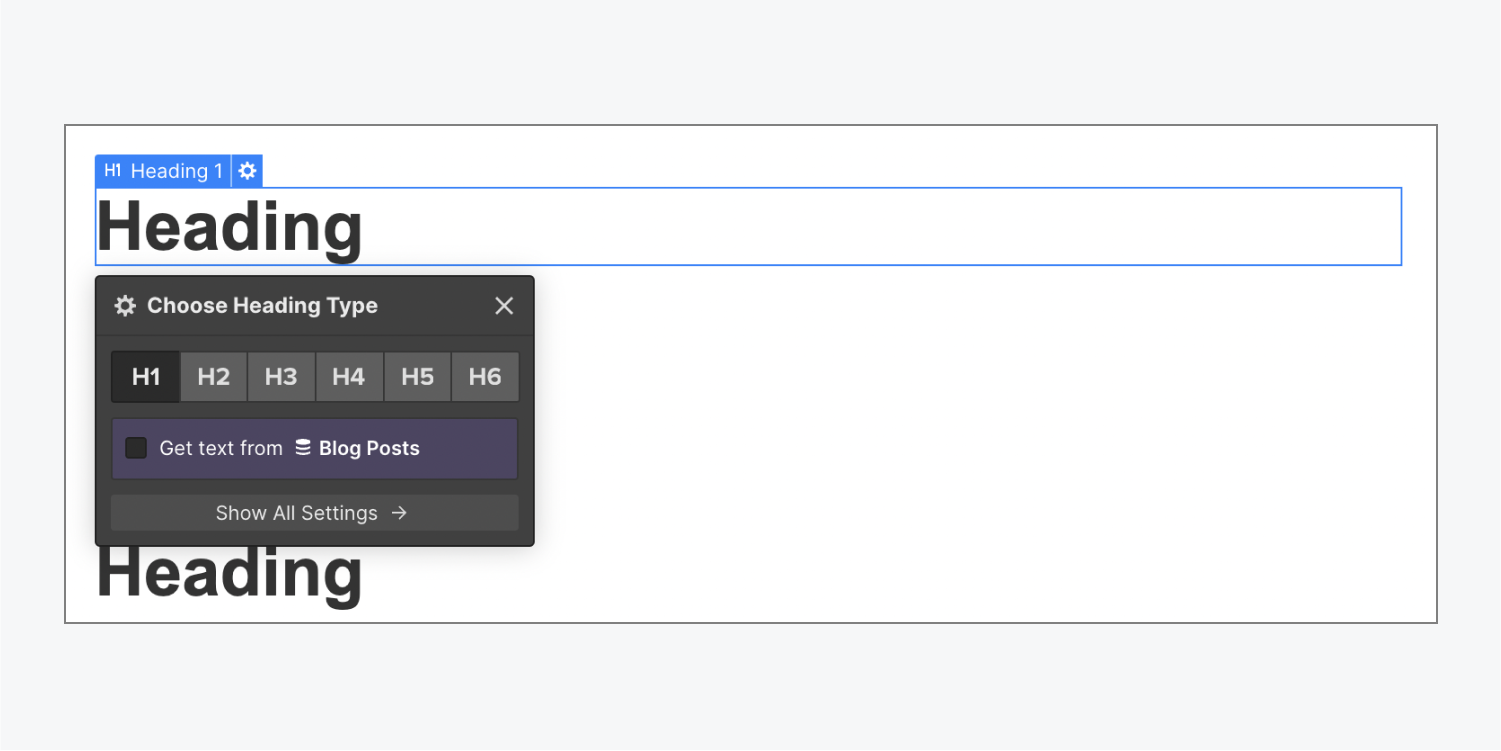Click the Blog Posts collection name
Image resolution: width=1501 pixels, height=751 pixels.
pyautogui.click(x=369, y=448)
